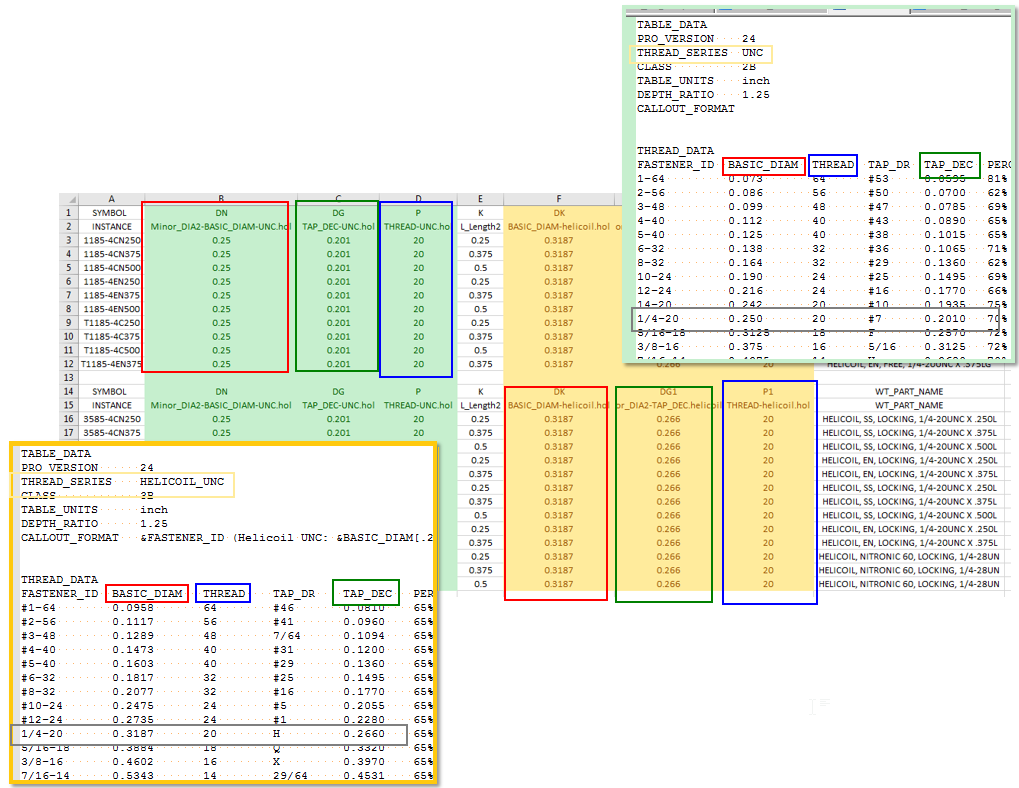Click TAP_DR header in HELICOIL_UNC text file
Screen dimensions: 1019x788
293,594
